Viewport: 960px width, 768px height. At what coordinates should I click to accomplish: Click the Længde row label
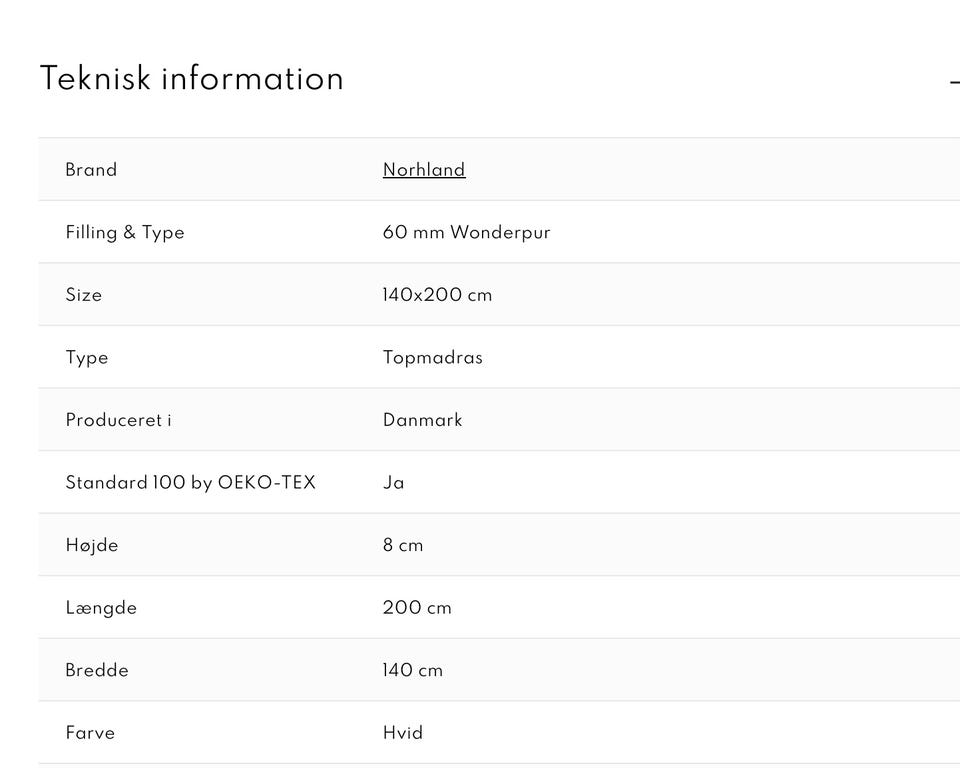click(101, 608)
